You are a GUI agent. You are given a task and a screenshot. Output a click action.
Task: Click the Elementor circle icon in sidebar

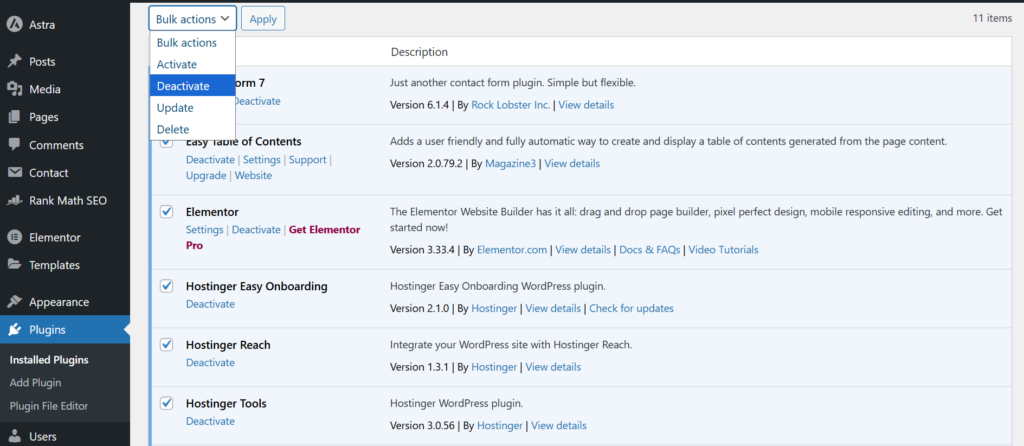pyautogui.click(x=15, y=237)
